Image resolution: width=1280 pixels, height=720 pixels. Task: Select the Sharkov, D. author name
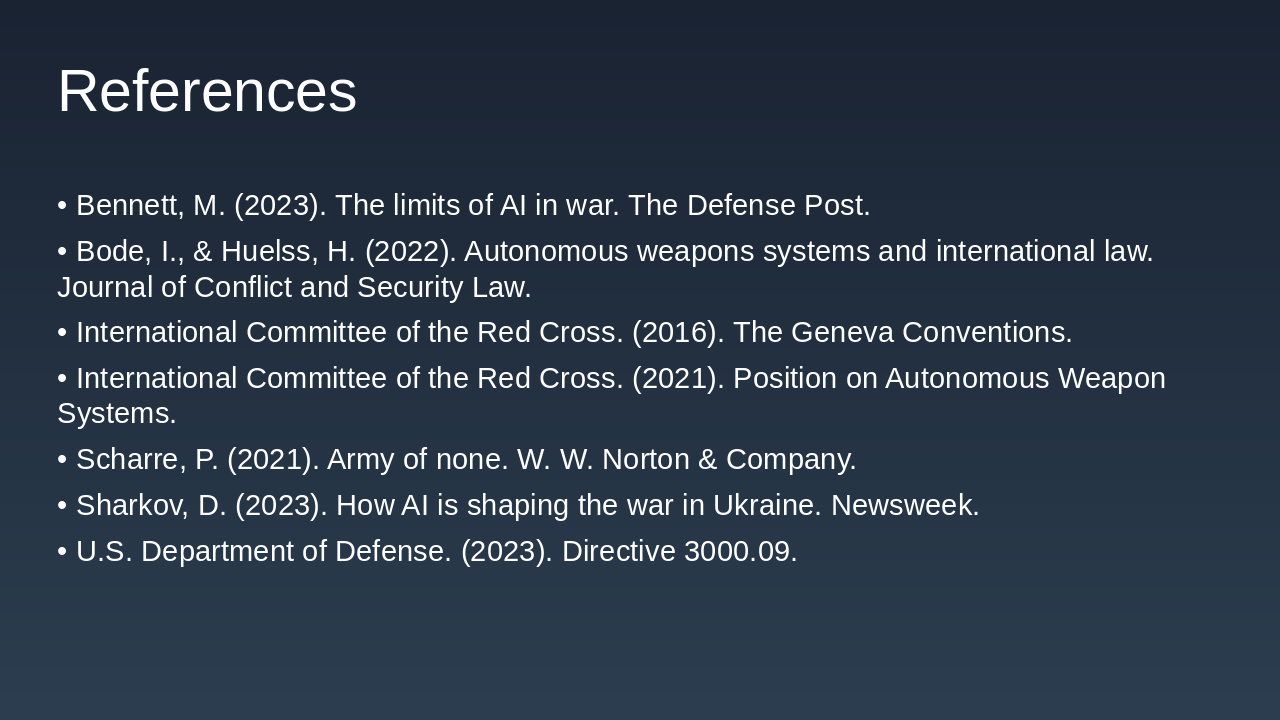pos(151,505)
